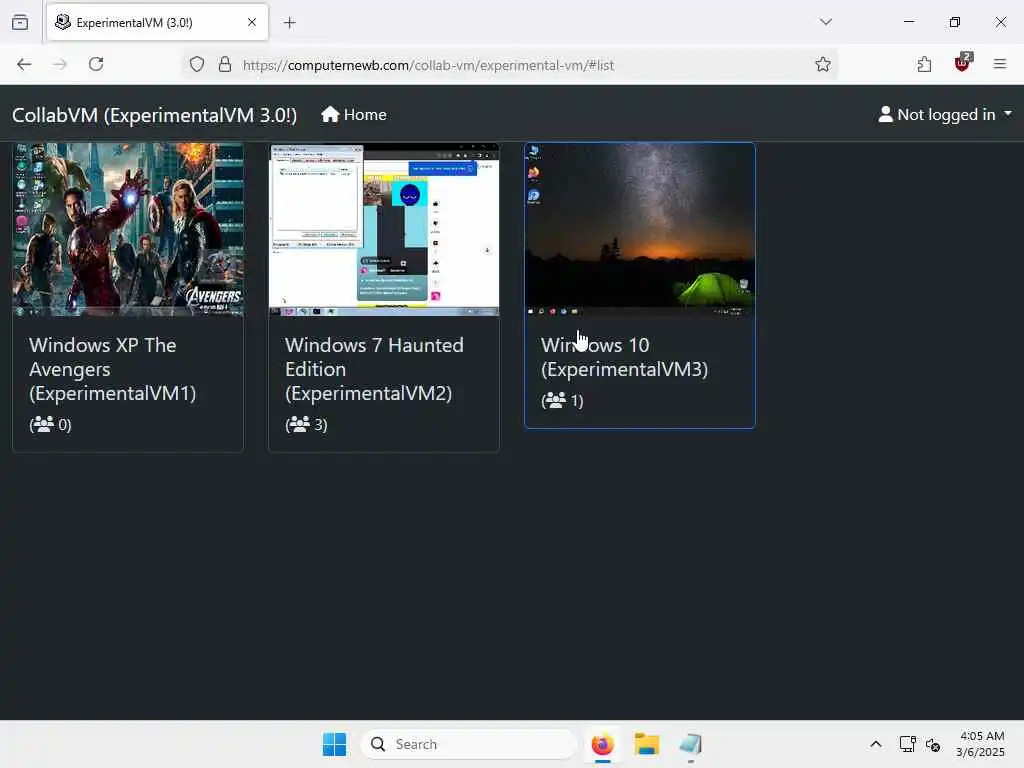
Task: Click the user count icon for ExperimentalVM3
Action: [555, 400]
